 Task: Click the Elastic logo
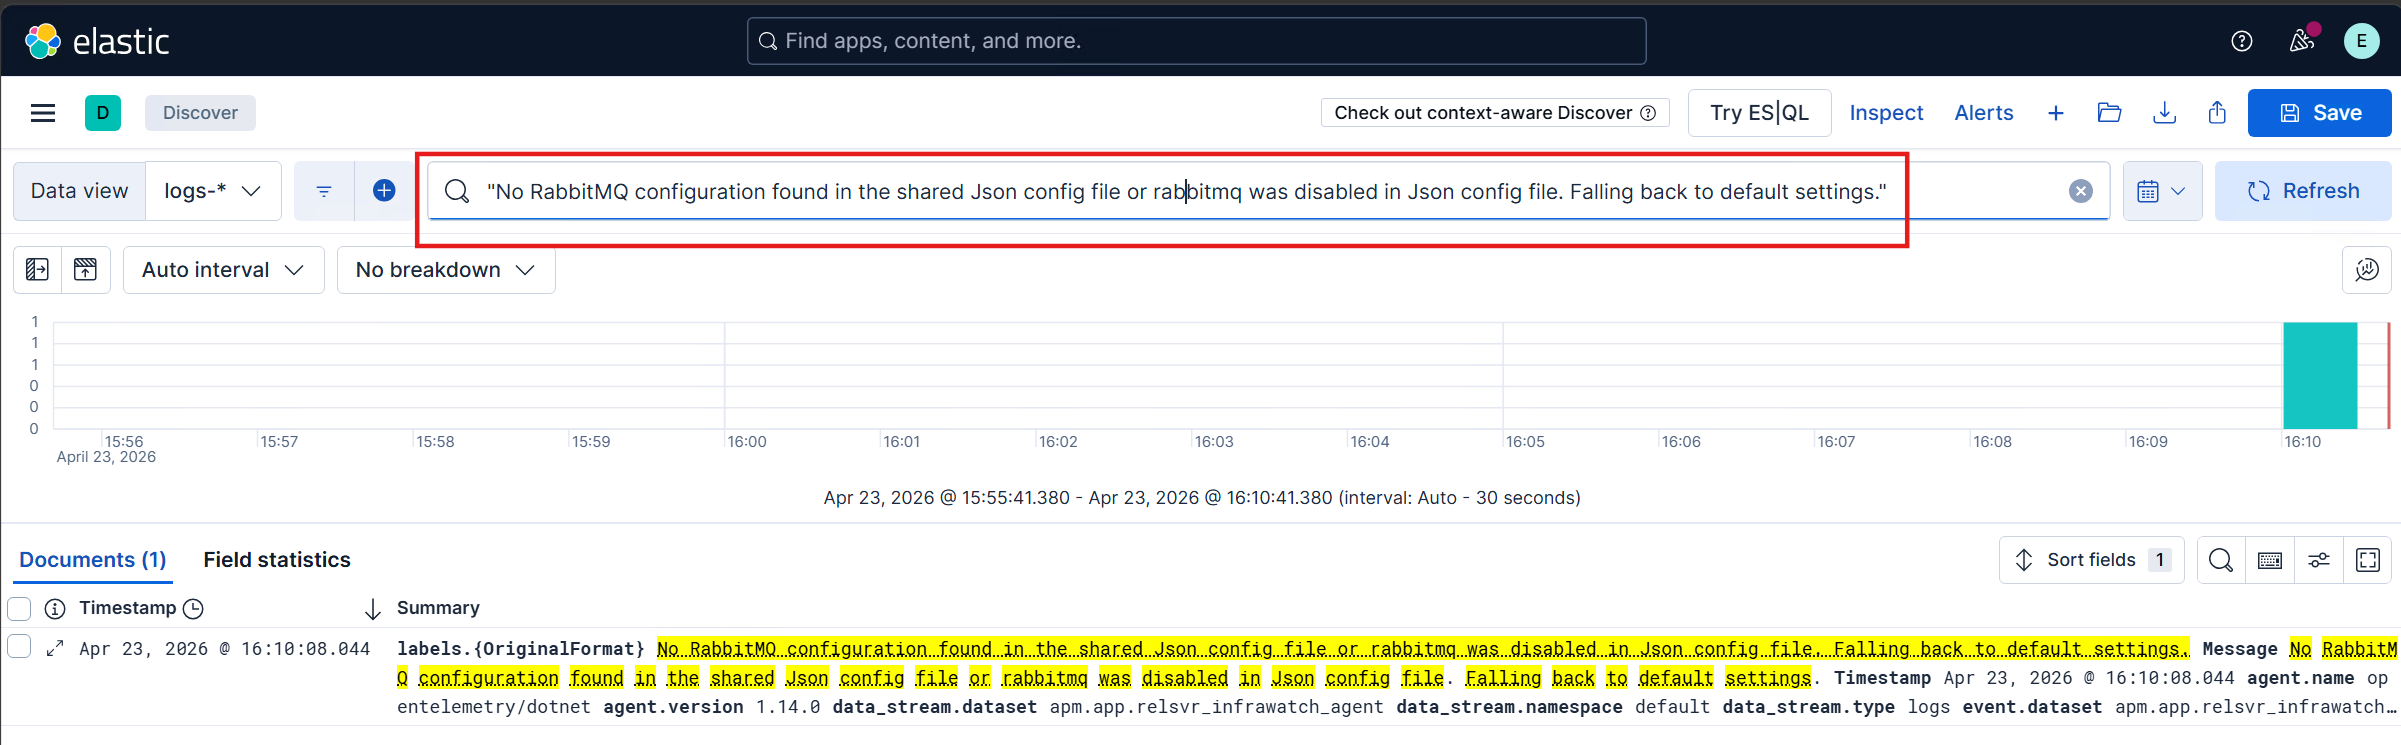click(97, 41)
